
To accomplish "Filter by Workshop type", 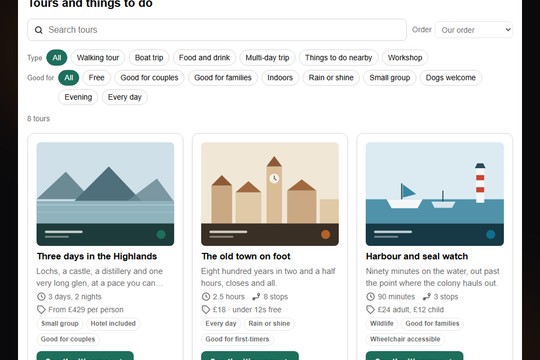I will click(405, 58).
